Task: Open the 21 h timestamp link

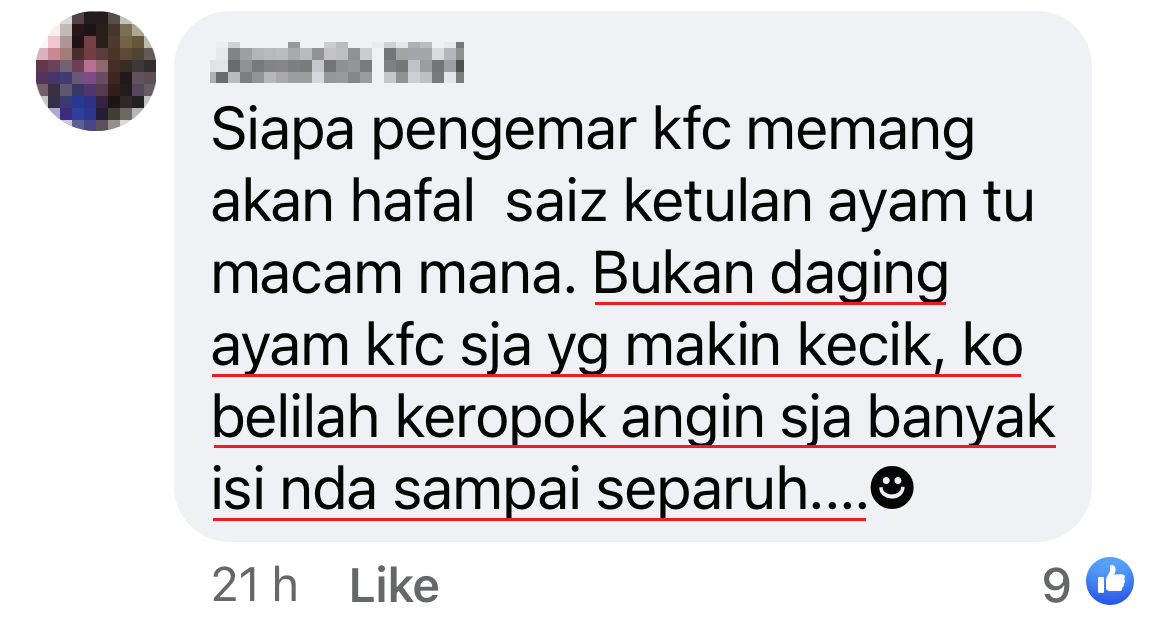Action: point(254,585)
